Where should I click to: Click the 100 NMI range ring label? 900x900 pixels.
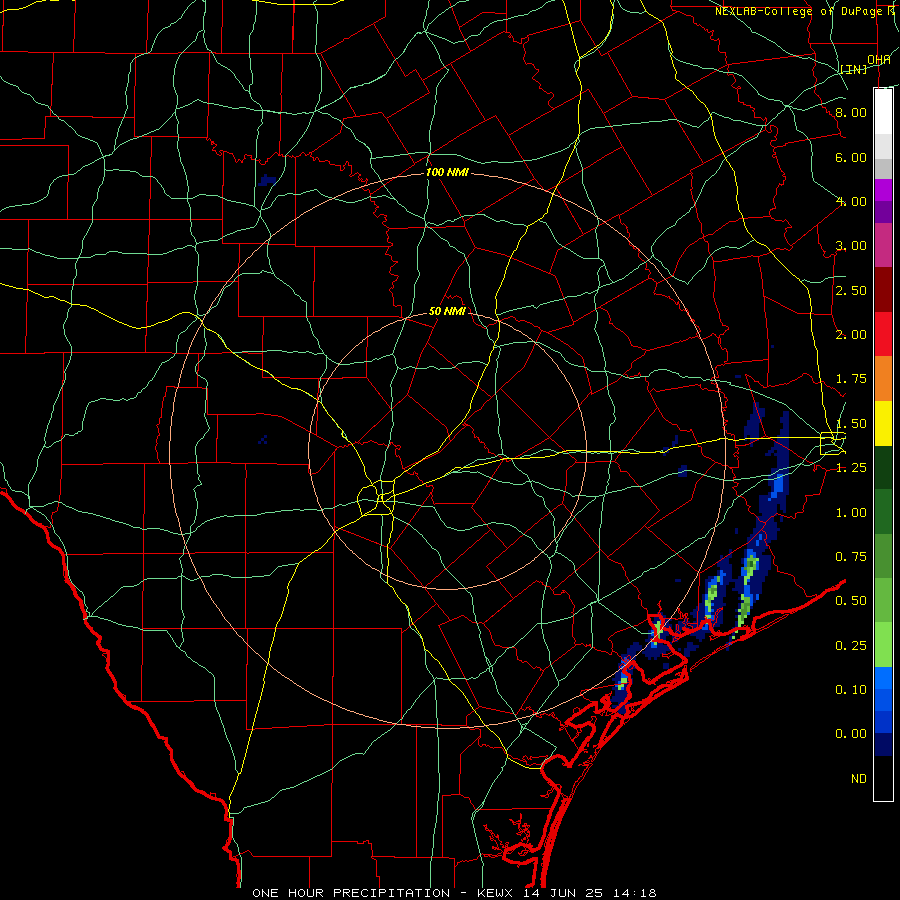point(447,172)
